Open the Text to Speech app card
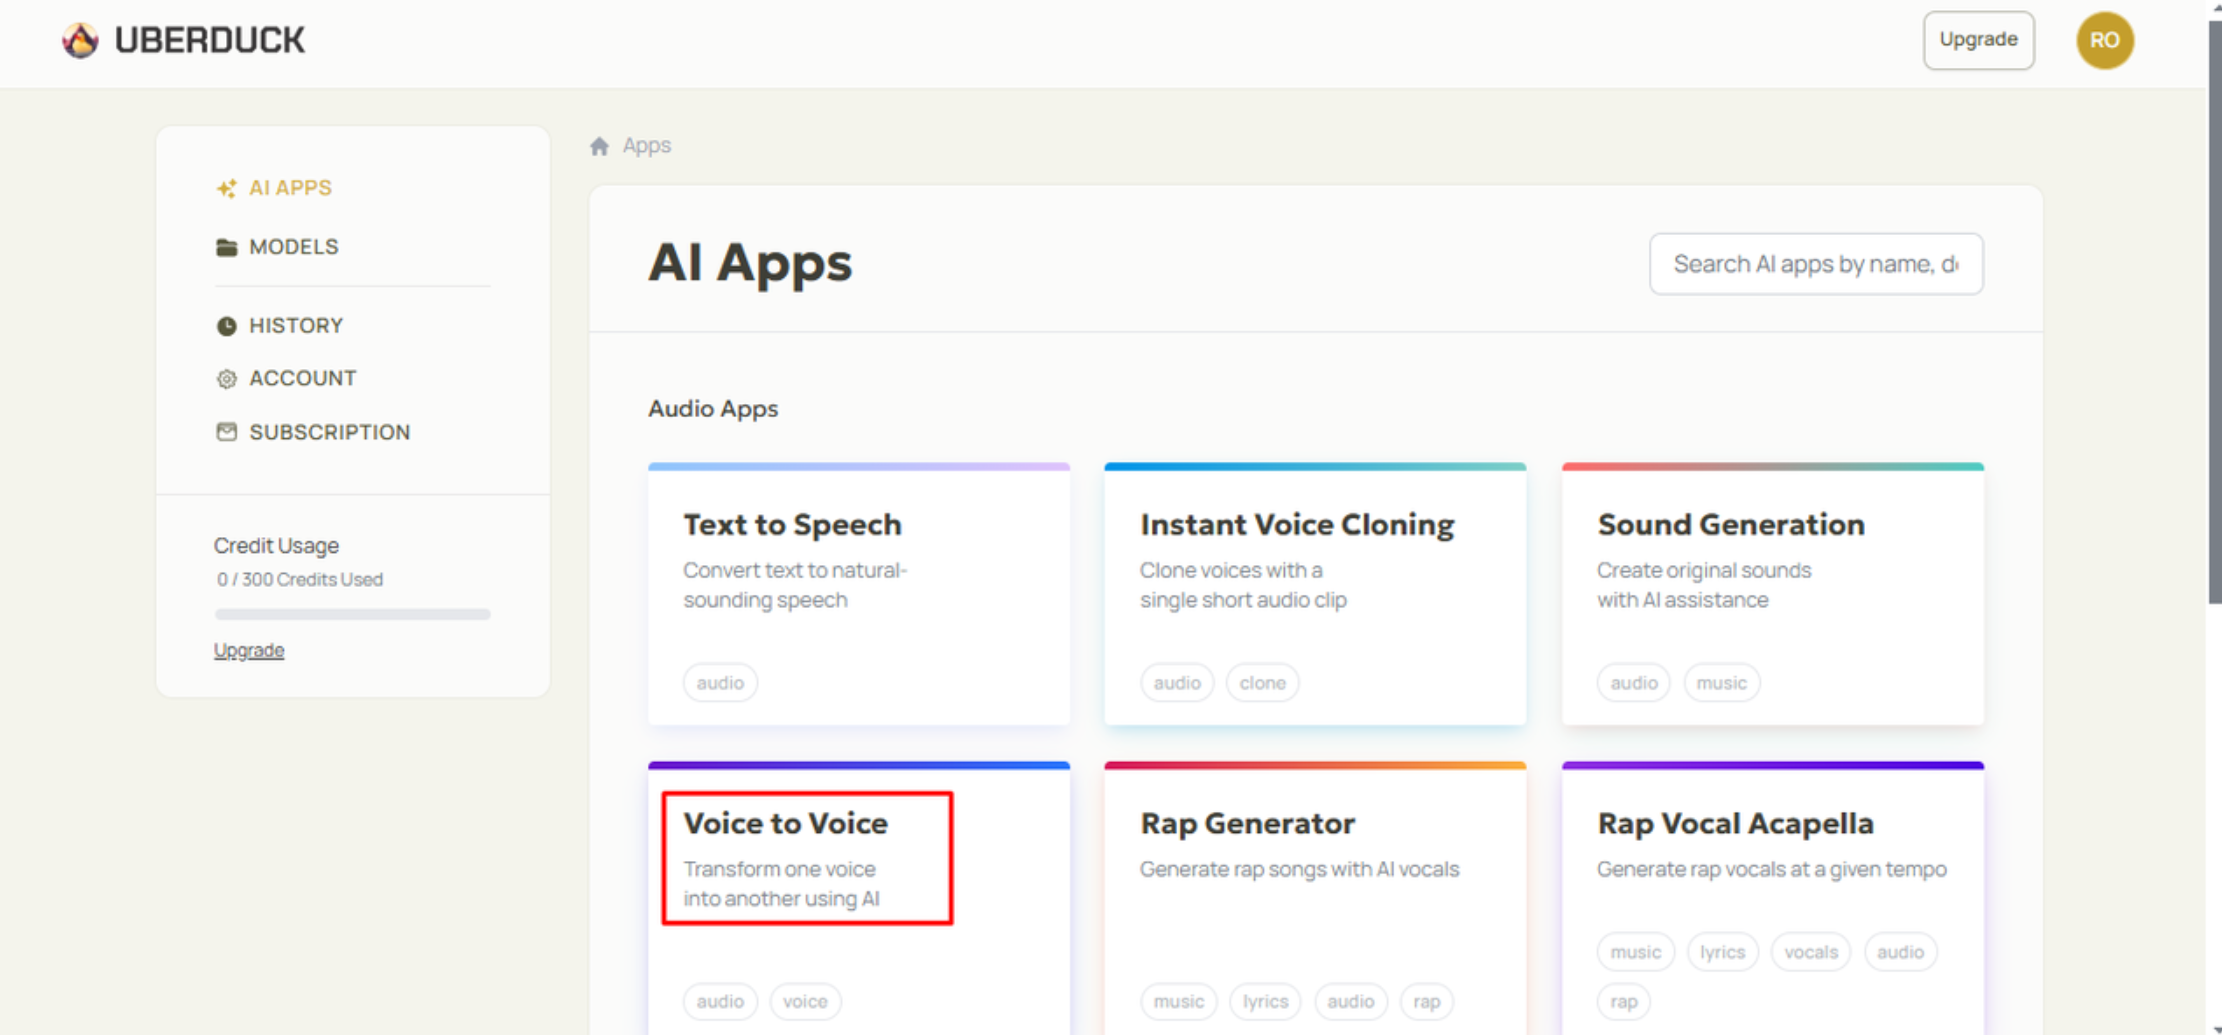The image size is (2222, 1035). click(x=858, y=595)
